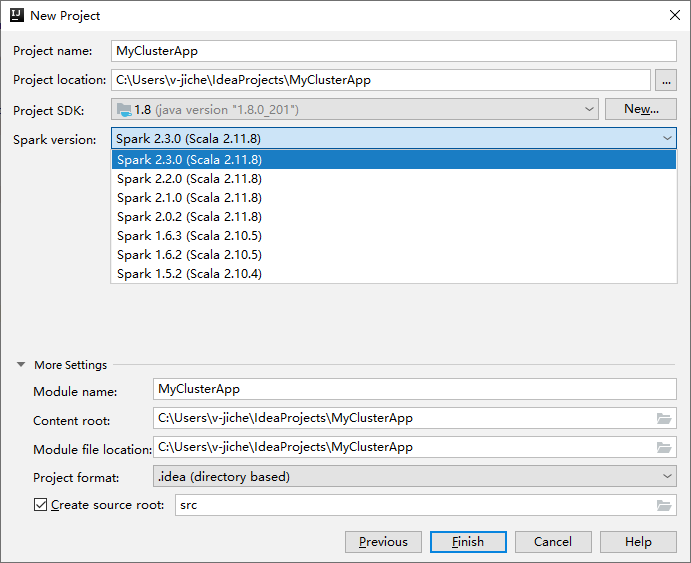Click the New... SDK button
Image resolution: width=691 pixels, height=563 pixels.
tap(641, 109)
